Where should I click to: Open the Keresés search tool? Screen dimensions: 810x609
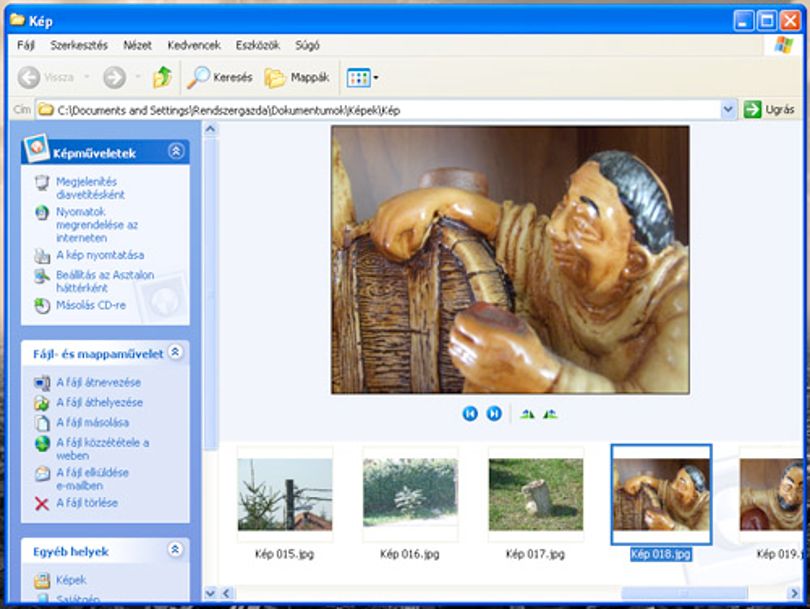click(x=220, y=77)
